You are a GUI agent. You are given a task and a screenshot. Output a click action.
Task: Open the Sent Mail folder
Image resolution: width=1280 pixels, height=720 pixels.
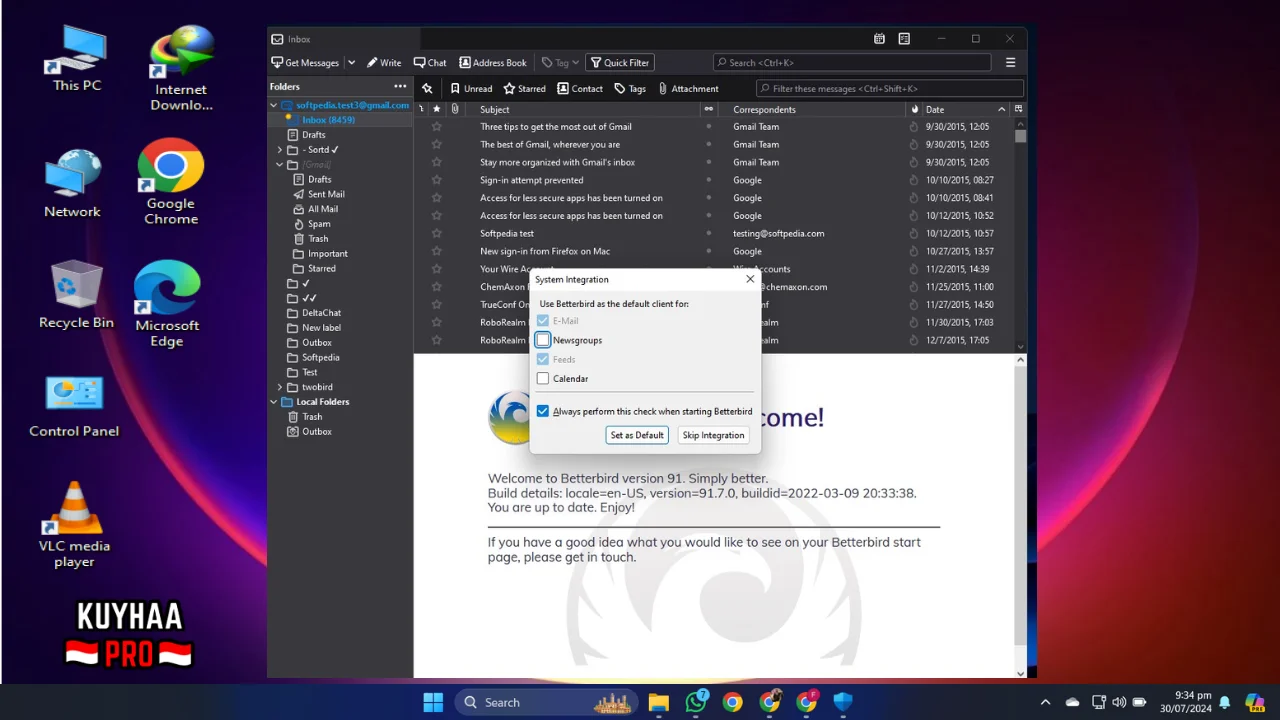click(326, 194)
